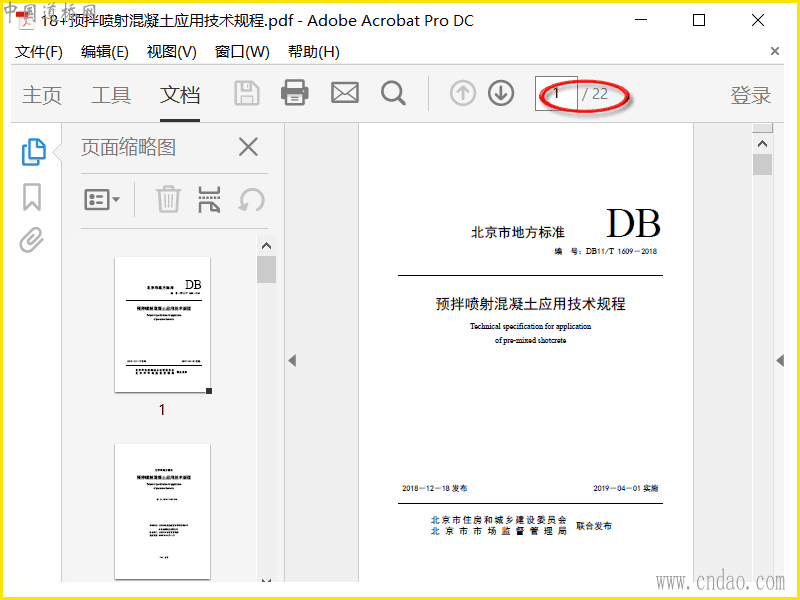Click the thumbnail page label 1
800x600 pixels.
pos(162,410)
